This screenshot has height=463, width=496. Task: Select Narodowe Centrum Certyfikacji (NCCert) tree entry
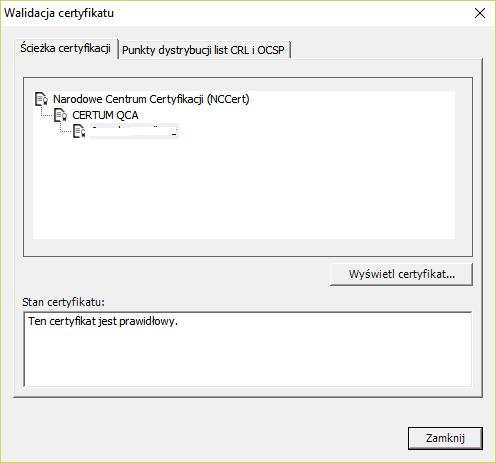(x=151, y=99)
